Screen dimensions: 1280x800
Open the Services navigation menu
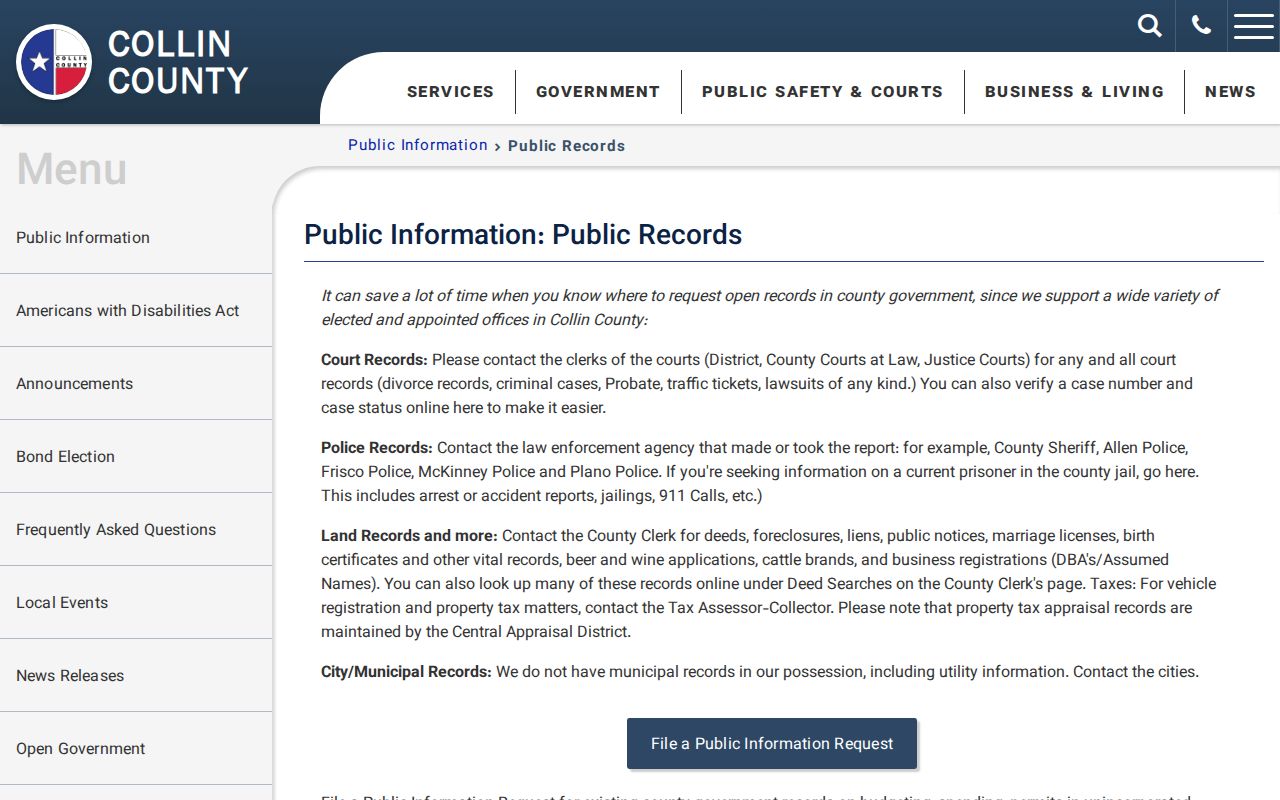451,91
